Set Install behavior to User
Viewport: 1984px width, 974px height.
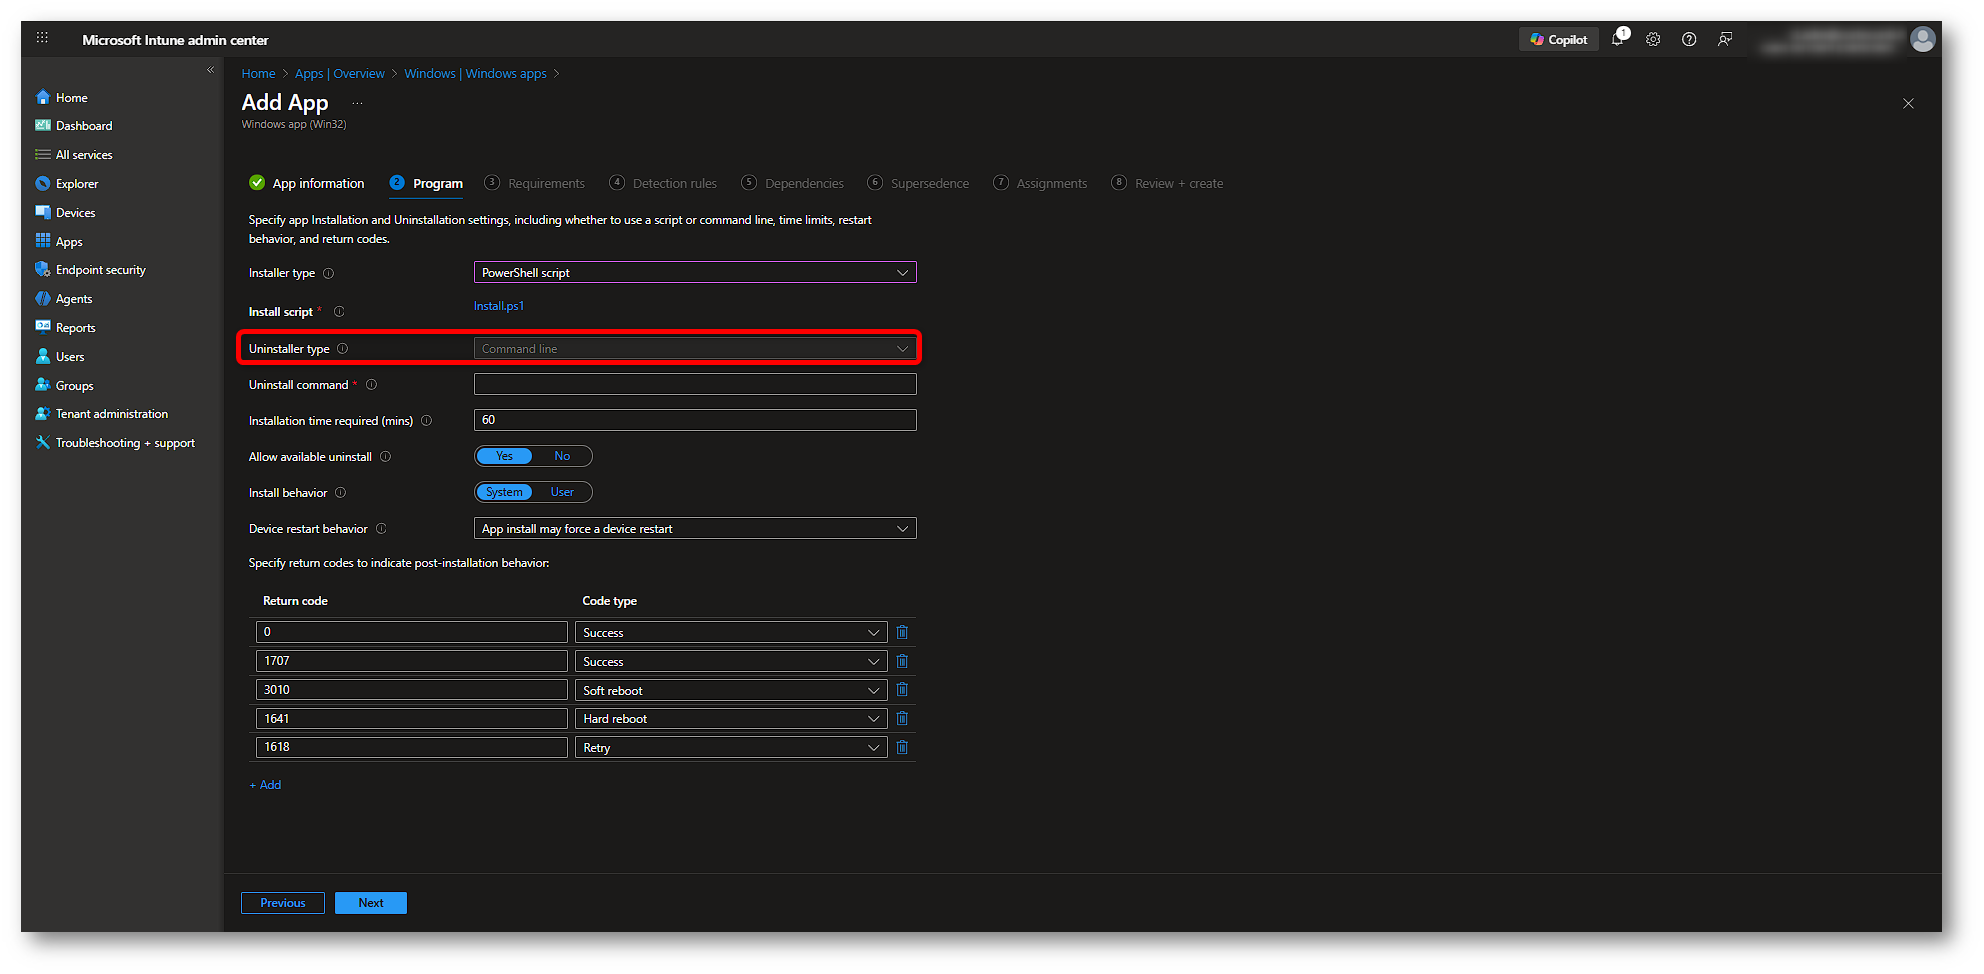click(x=562, y=492)
